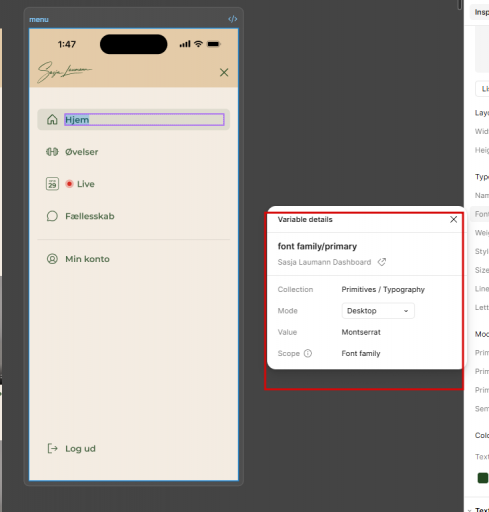Open the Live menu item
489x512 pixels.
[86, 184]
